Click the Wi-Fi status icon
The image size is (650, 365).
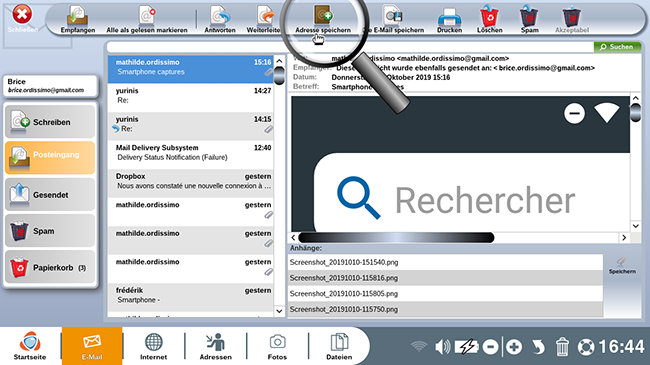coord(419,346)
